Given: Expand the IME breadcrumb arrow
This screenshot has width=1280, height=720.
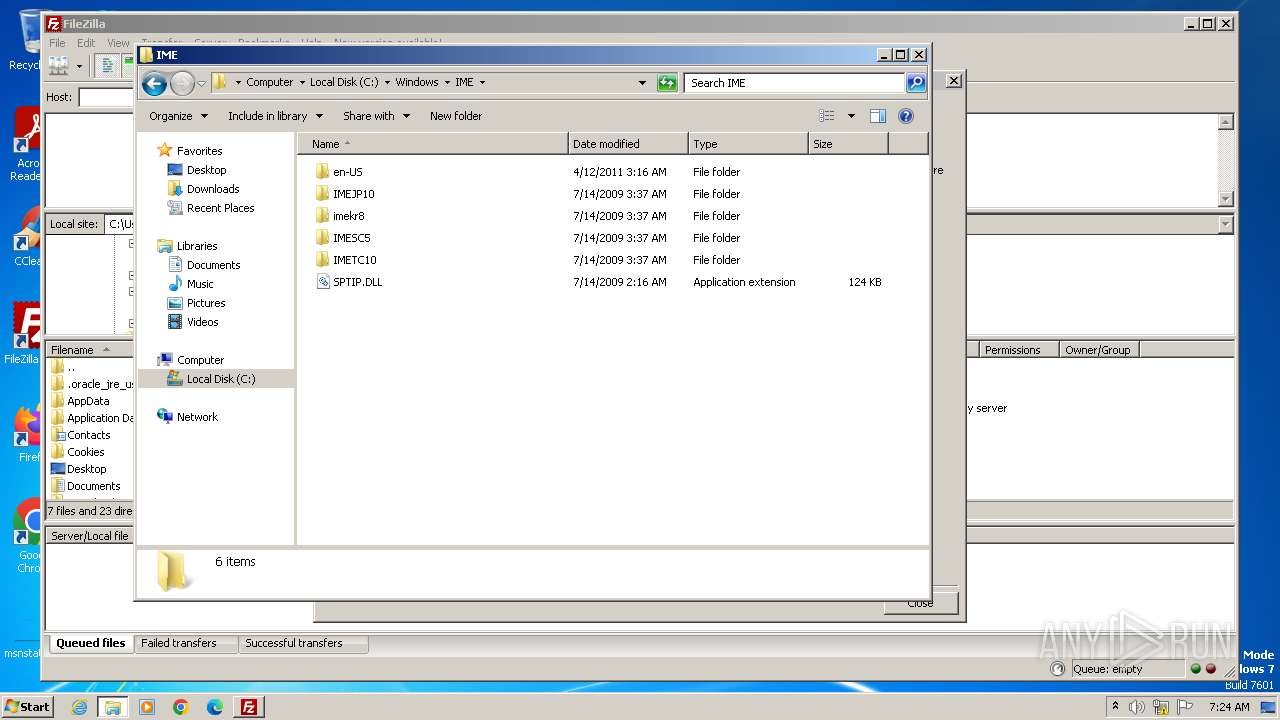Looking at the screenshot, I should 482,83.
